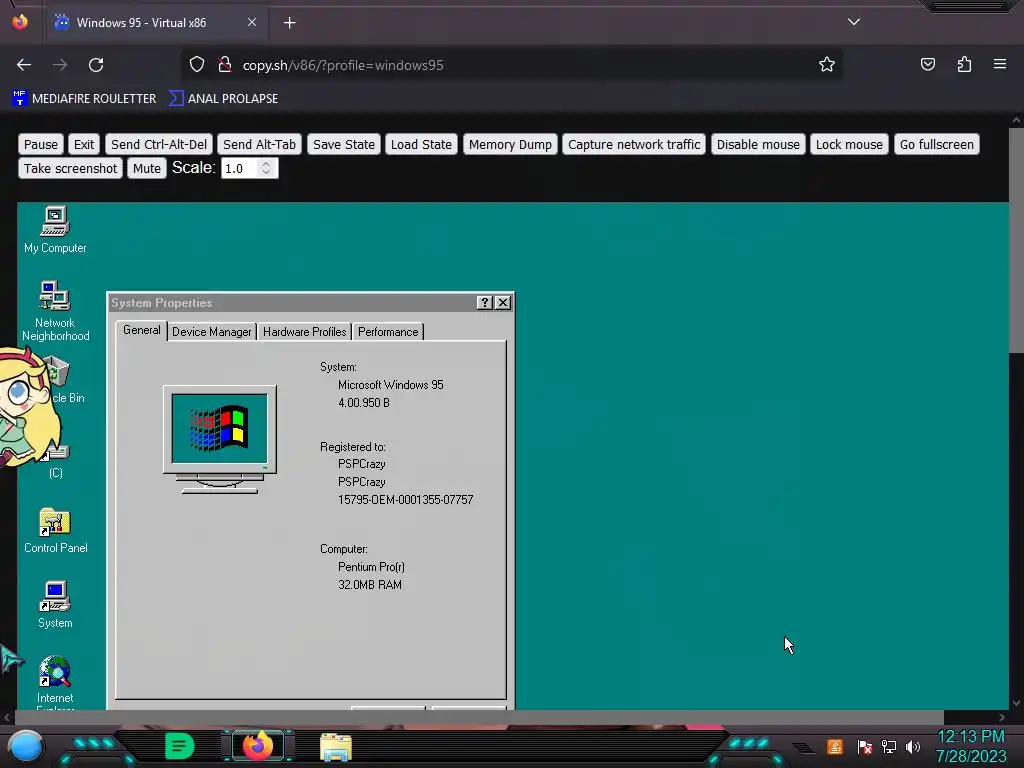Click the network tray icon
1024x768 pixels.
coord(889,746)
